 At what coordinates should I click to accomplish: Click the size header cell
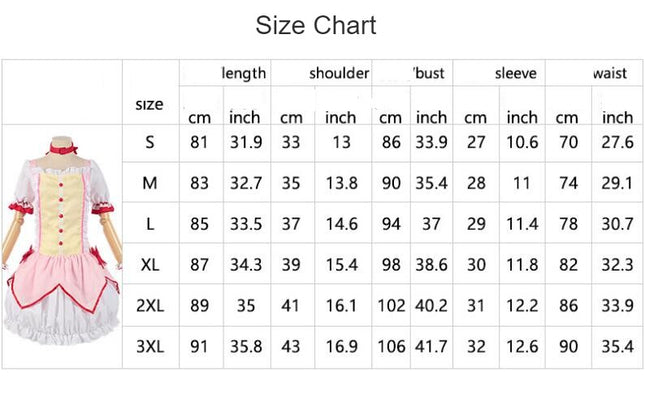click(x=149, y=104)
